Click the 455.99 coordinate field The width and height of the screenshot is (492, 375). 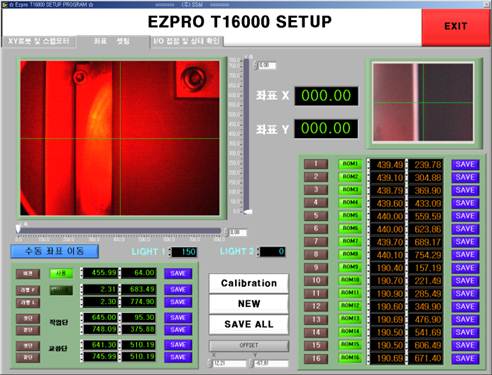point(100,273)
